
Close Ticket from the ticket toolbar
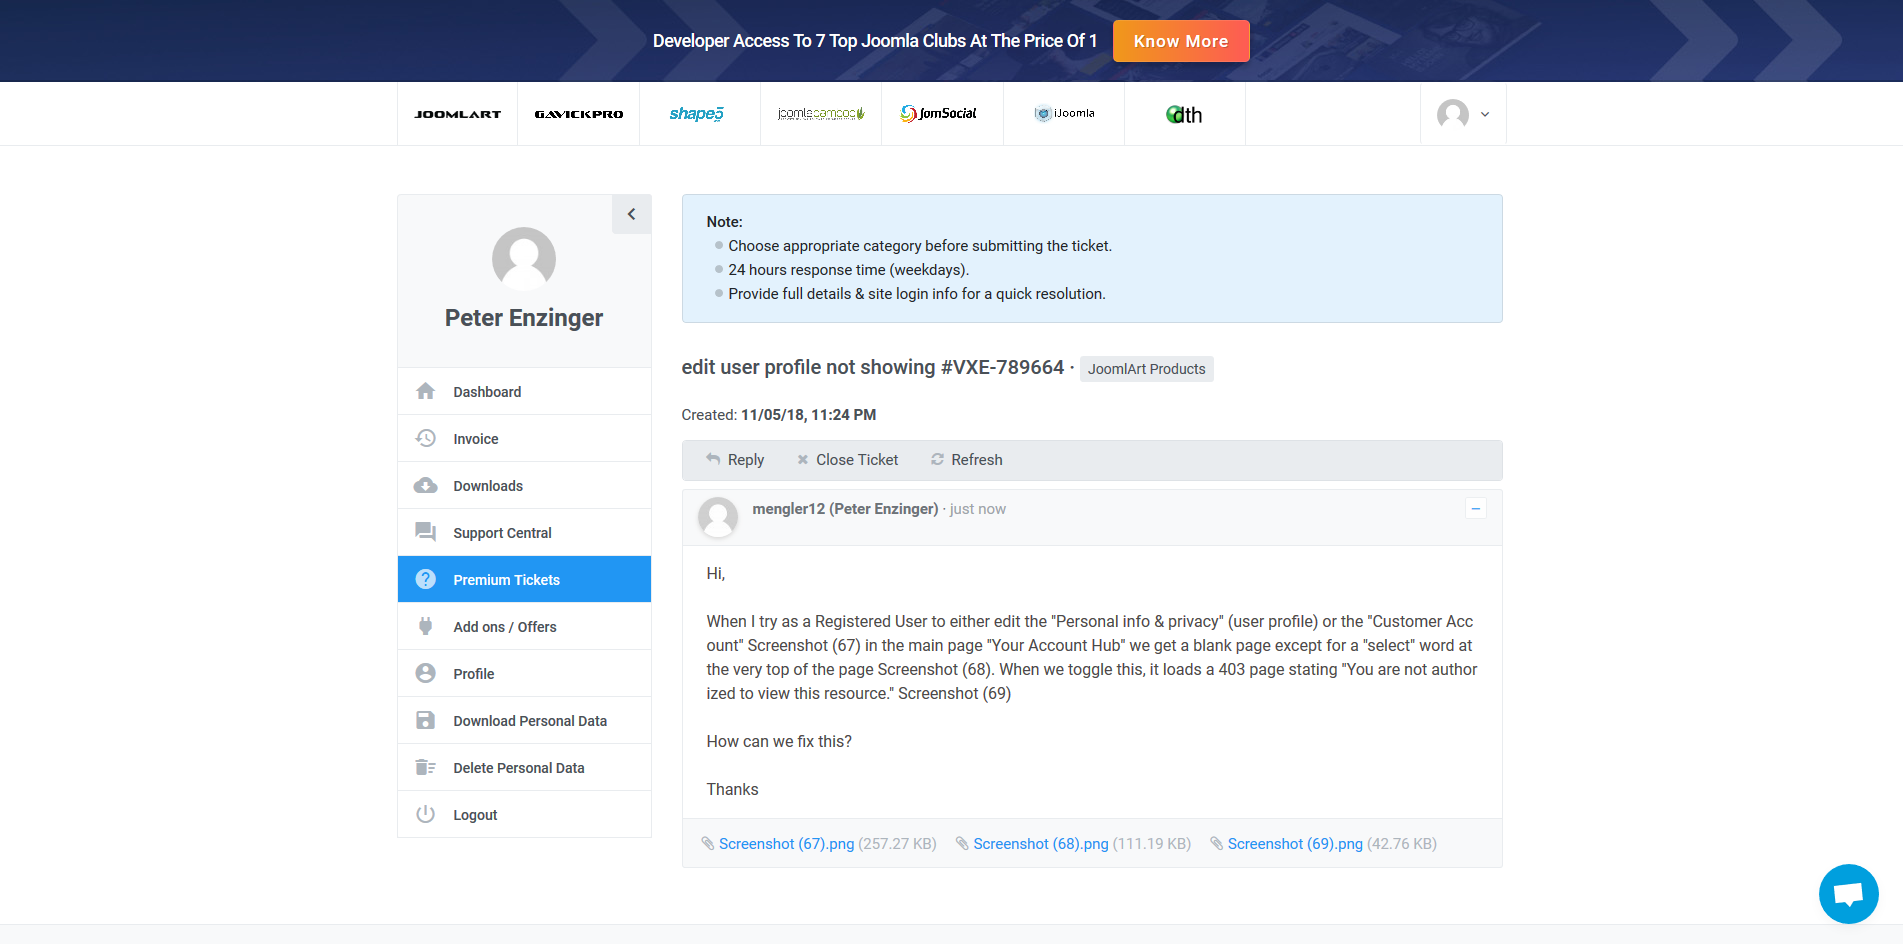click(848, 460)
